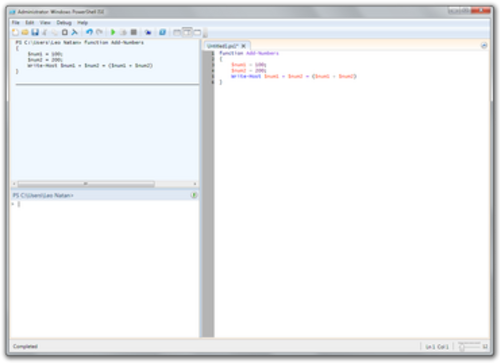Open the View menu
The width and height of the screenshot is (500, 363).
[45, 23]
